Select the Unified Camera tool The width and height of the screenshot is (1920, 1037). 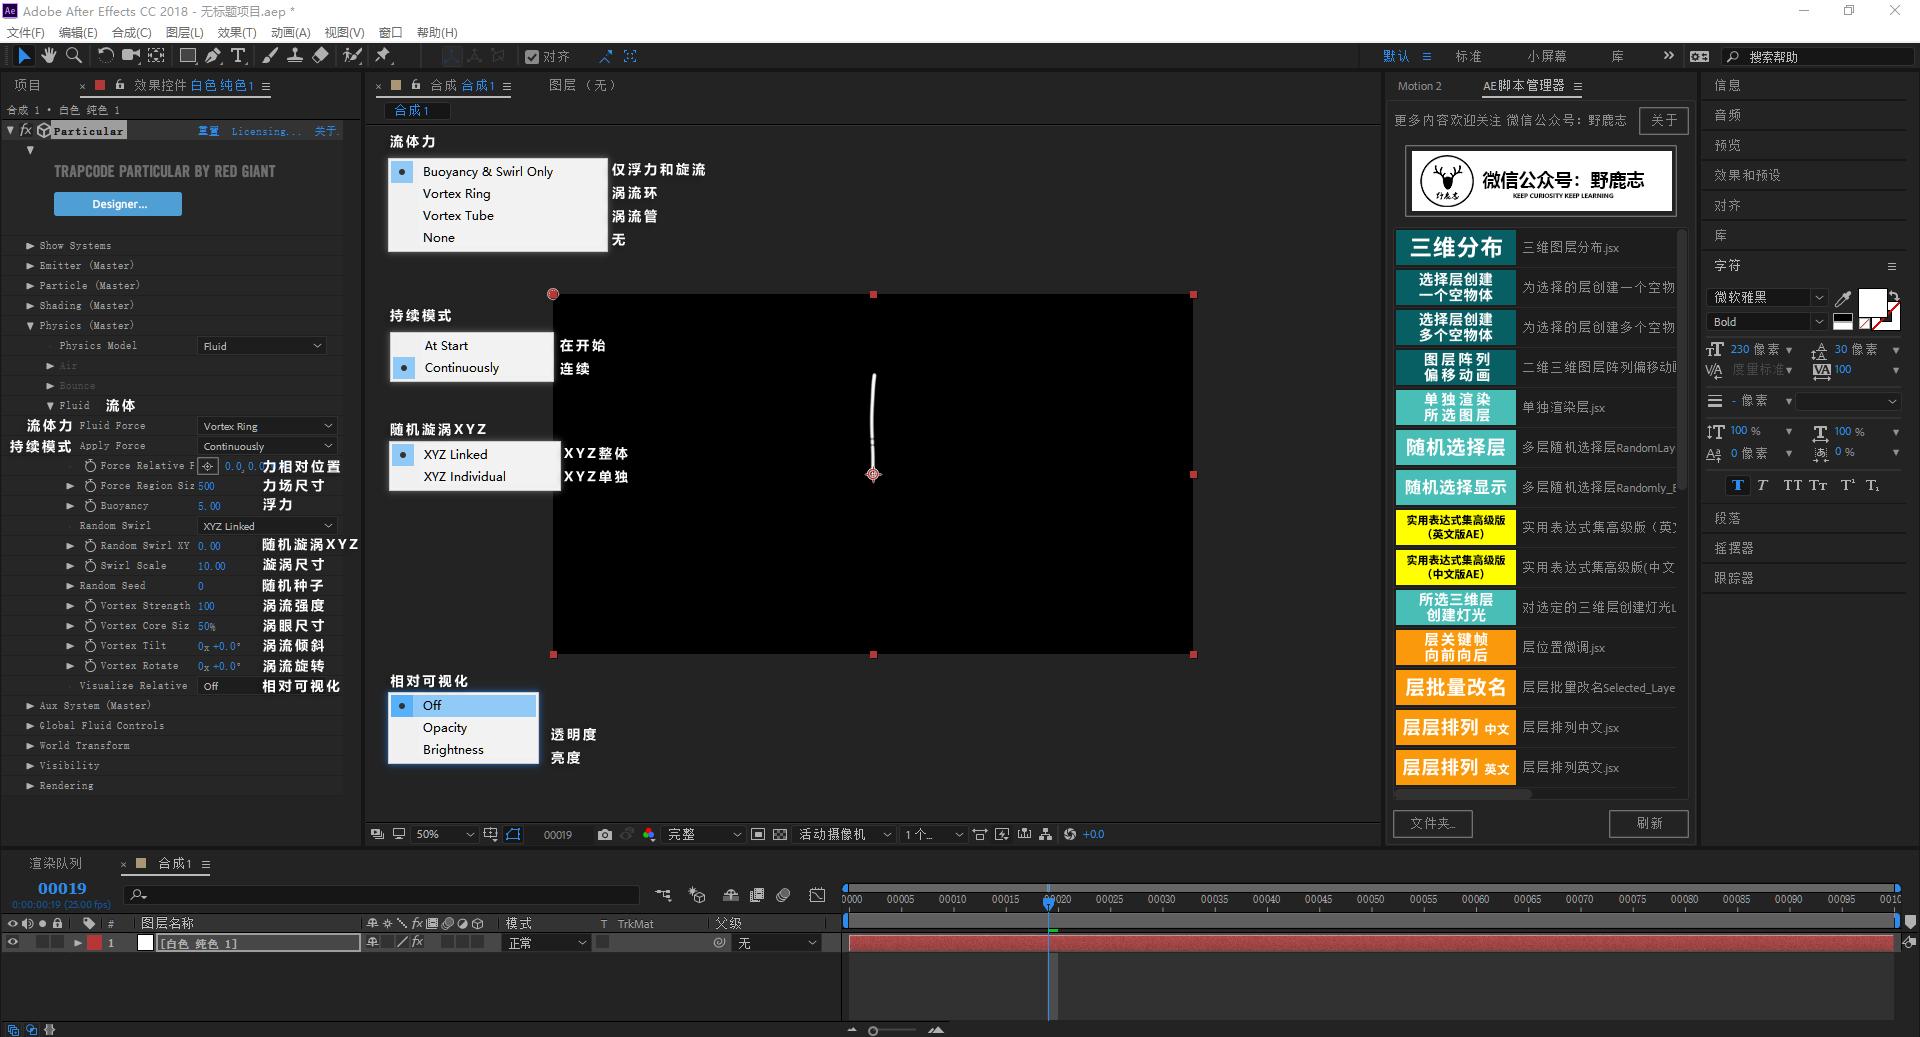coord(130,56)
